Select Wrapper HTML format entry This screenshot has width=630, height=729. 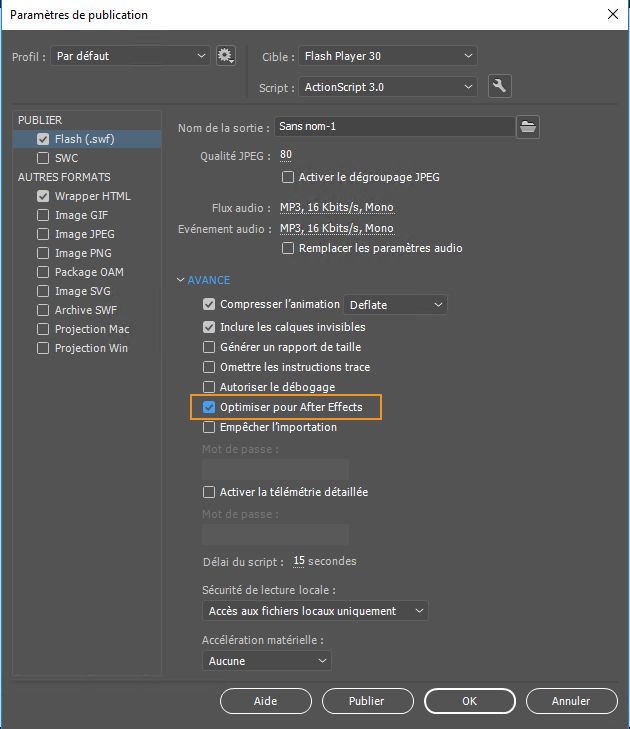click(92, 196)
